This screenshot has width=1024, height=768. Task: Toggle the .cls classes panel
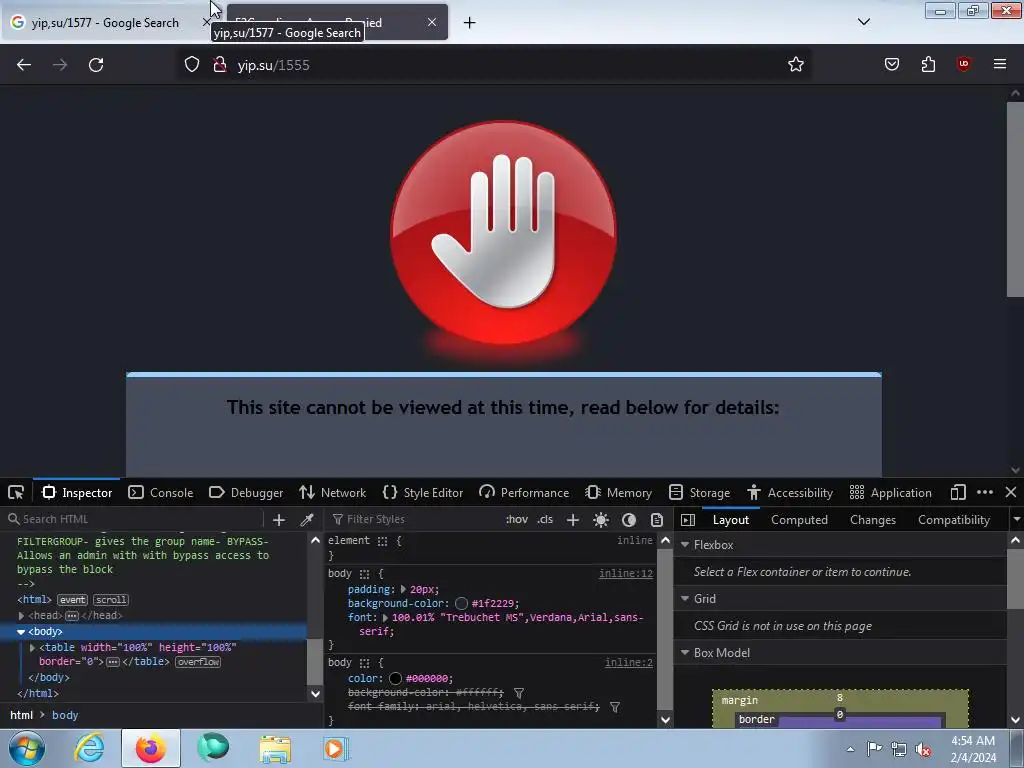545,519
